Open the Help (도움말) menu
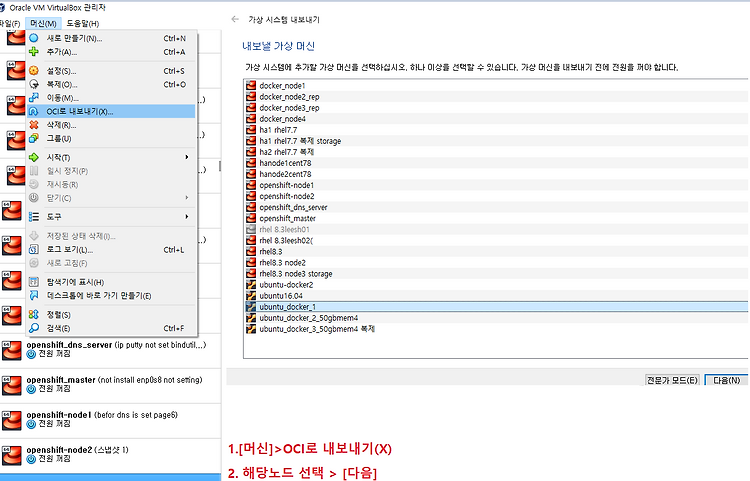Viewport: 750px width, 481px height. 83,23
